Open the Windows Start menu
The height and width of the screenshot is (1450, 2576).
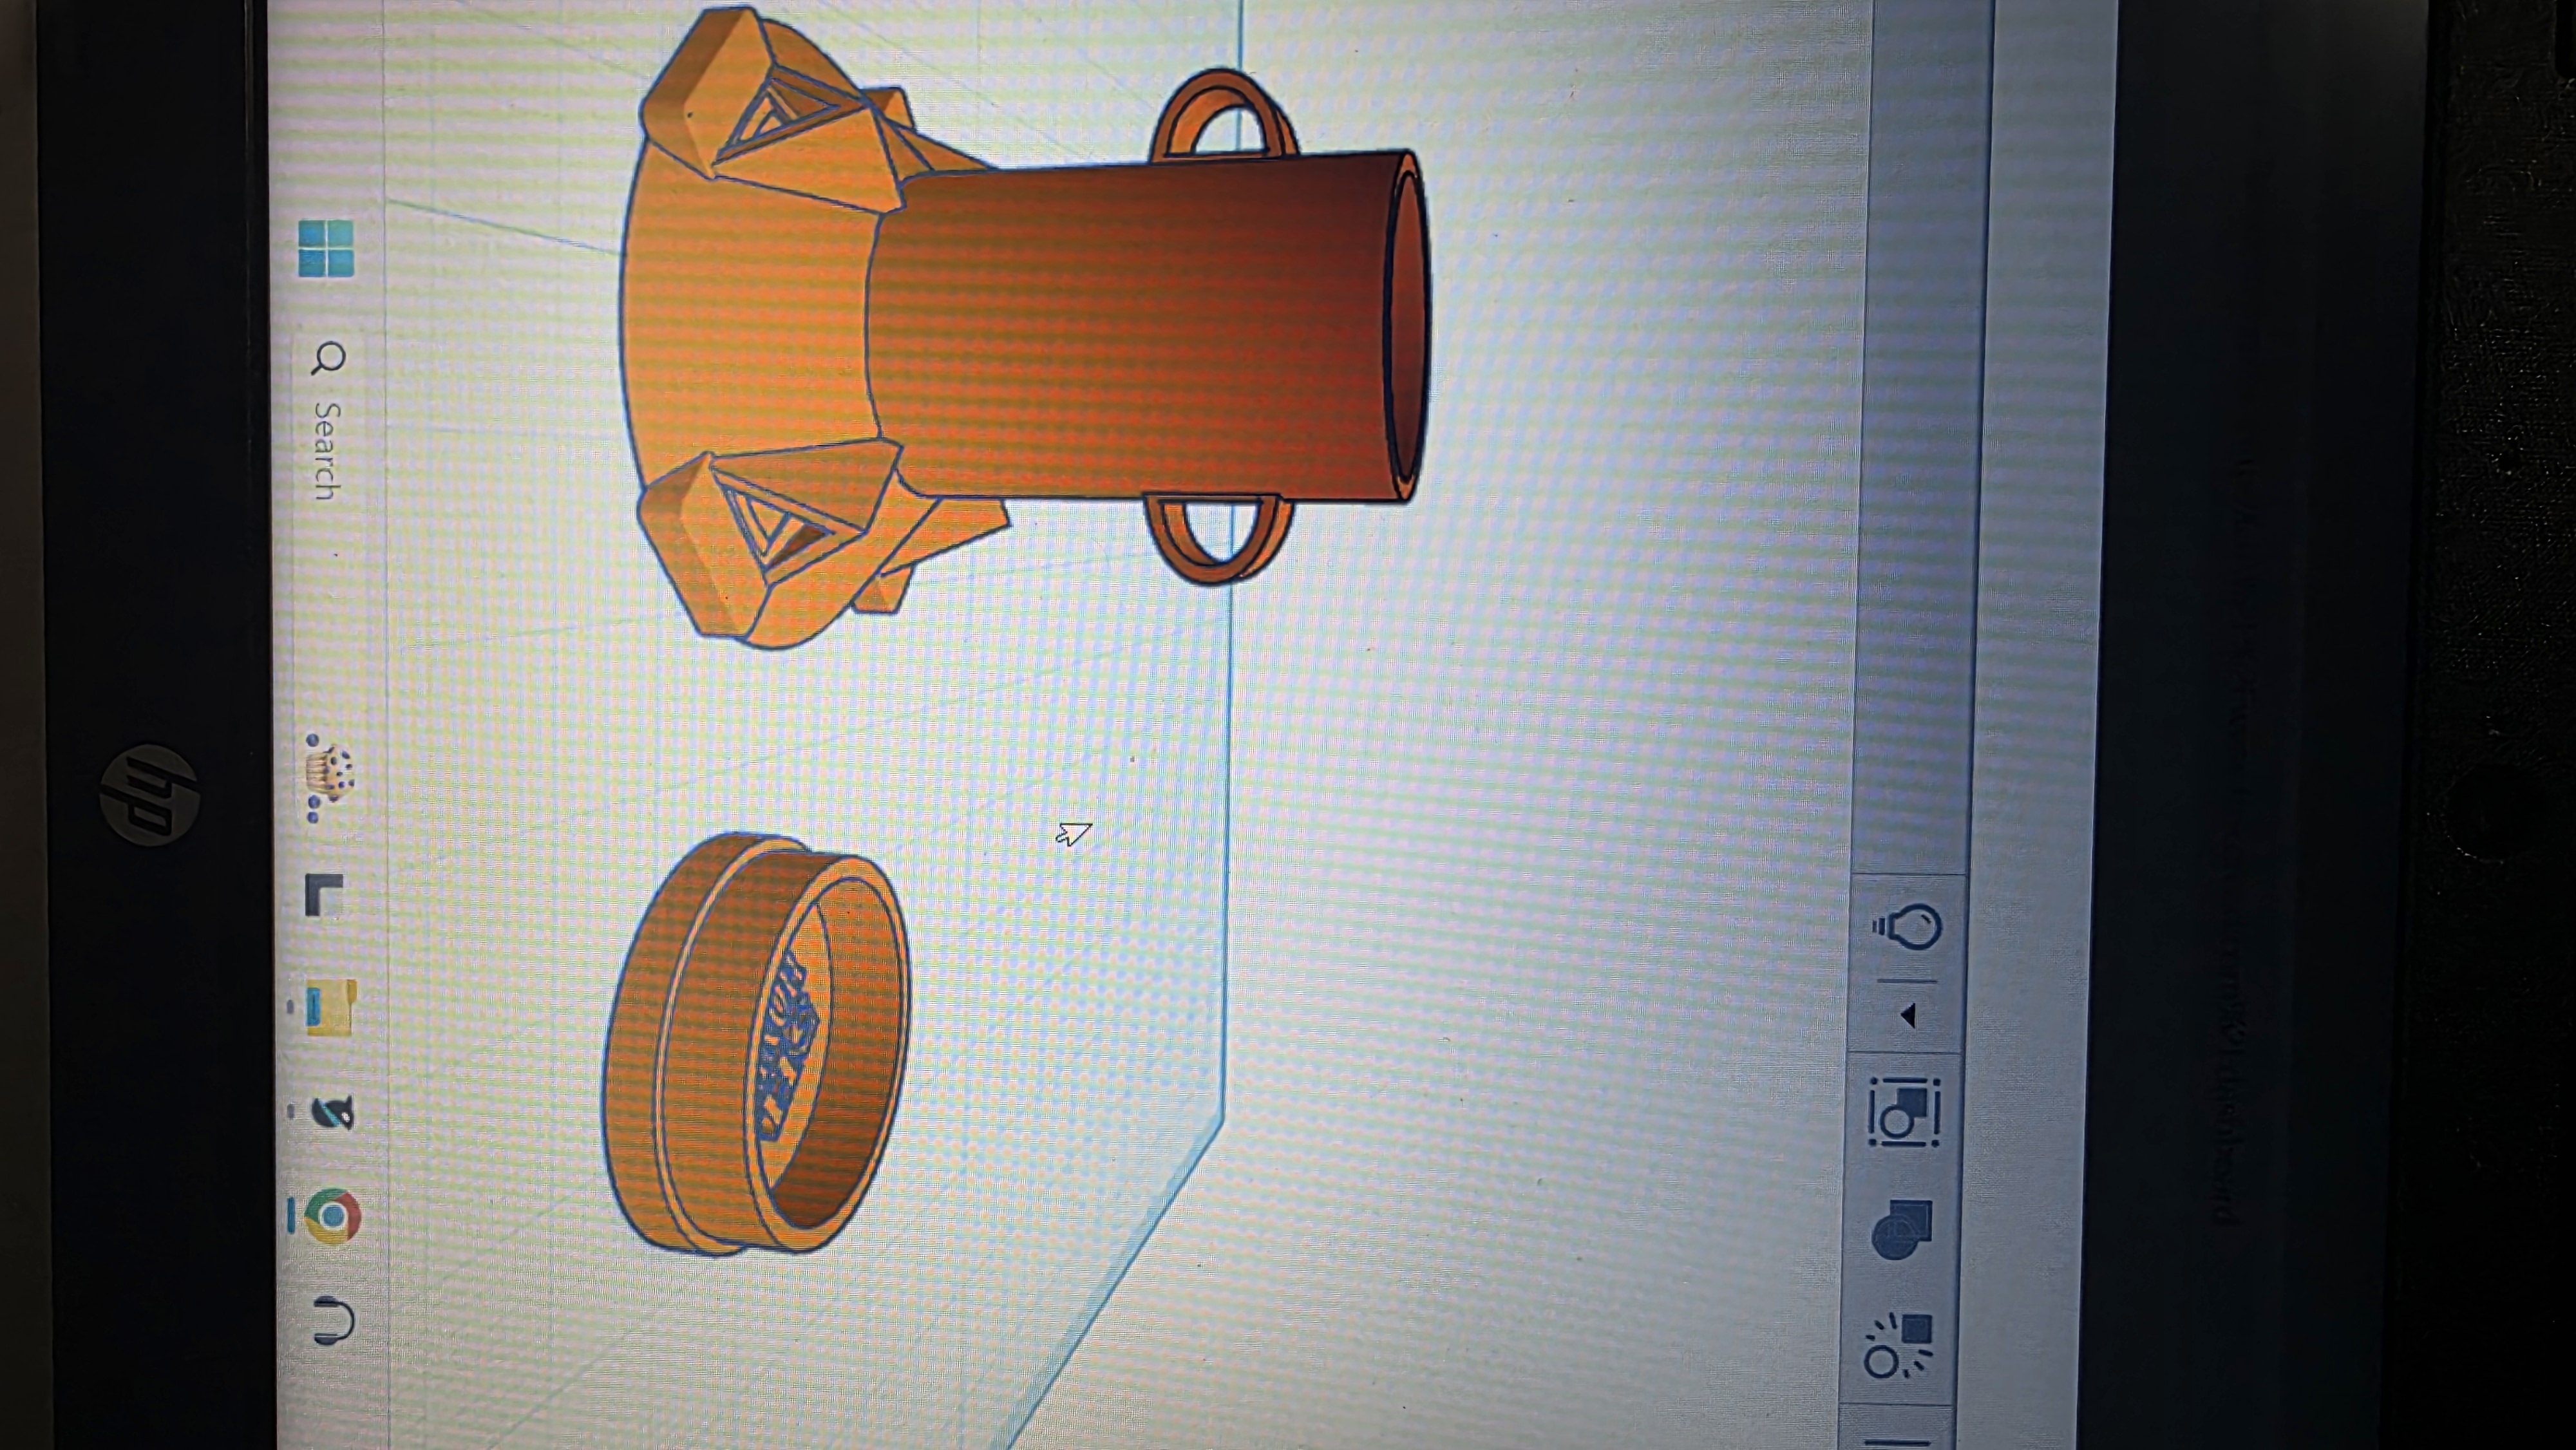326,248
